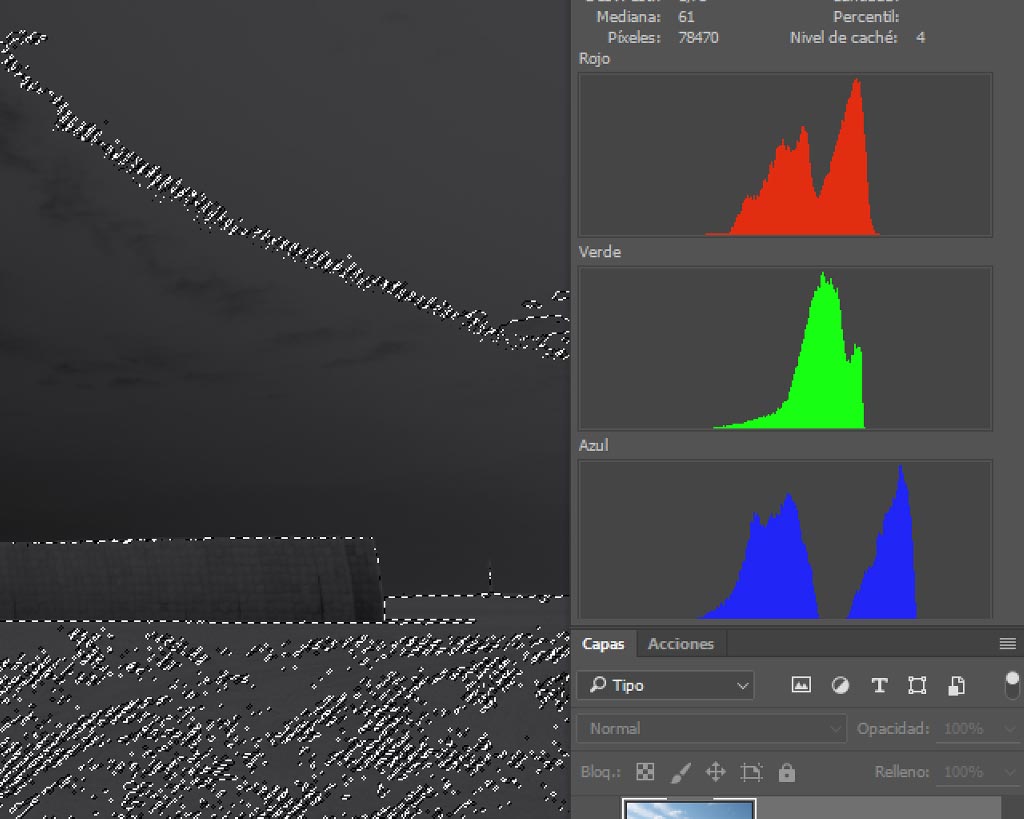Lock position move icon
The image size is (1024, 819).
point(716,772)
